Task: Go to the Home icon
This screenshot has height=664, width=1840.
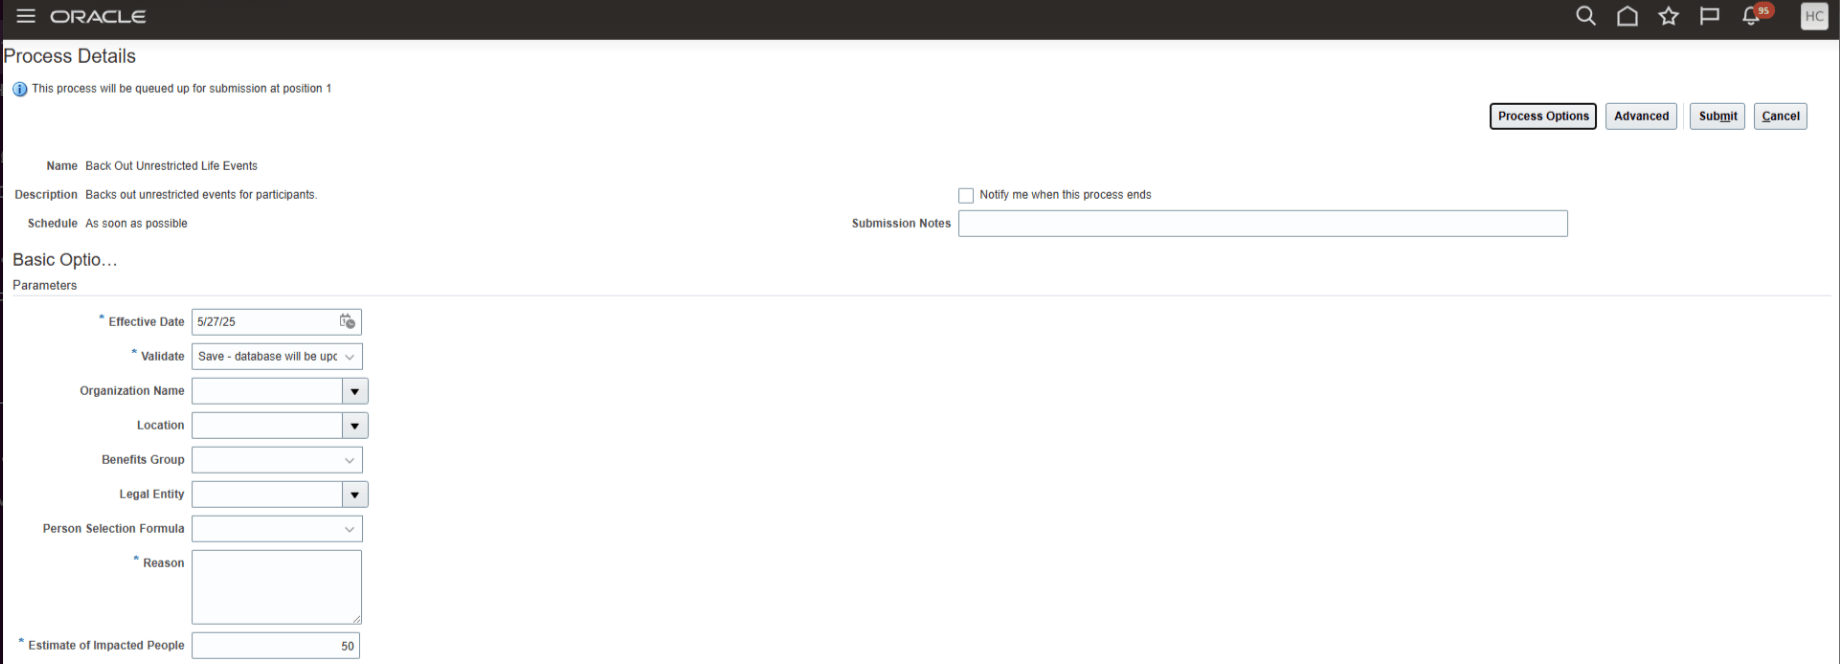Action: 1627,16
